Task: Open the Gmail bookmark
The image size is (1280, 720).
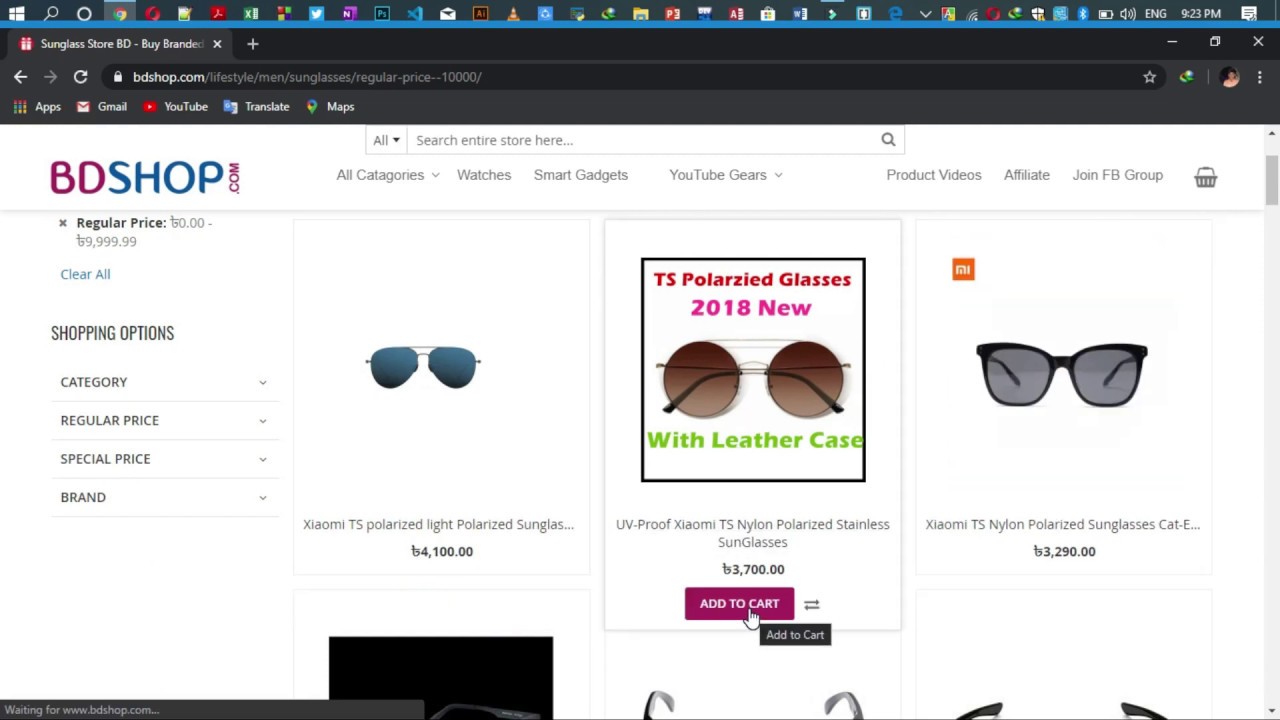Action: pyautogui.click(x=102, y=107)
